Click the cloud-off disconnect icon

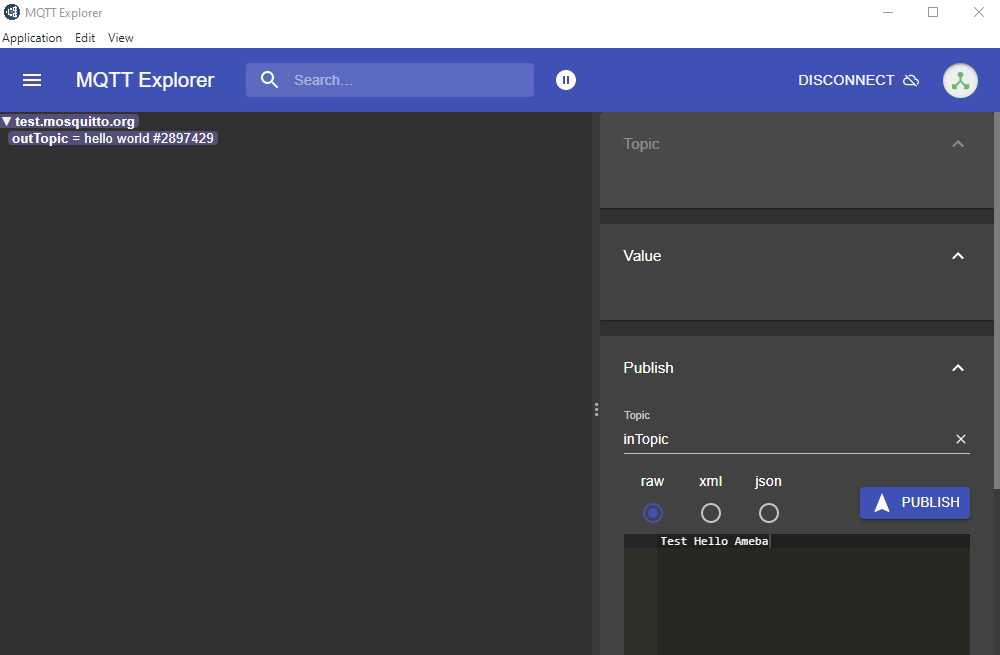pyautogui.click(x=911, y=80)
